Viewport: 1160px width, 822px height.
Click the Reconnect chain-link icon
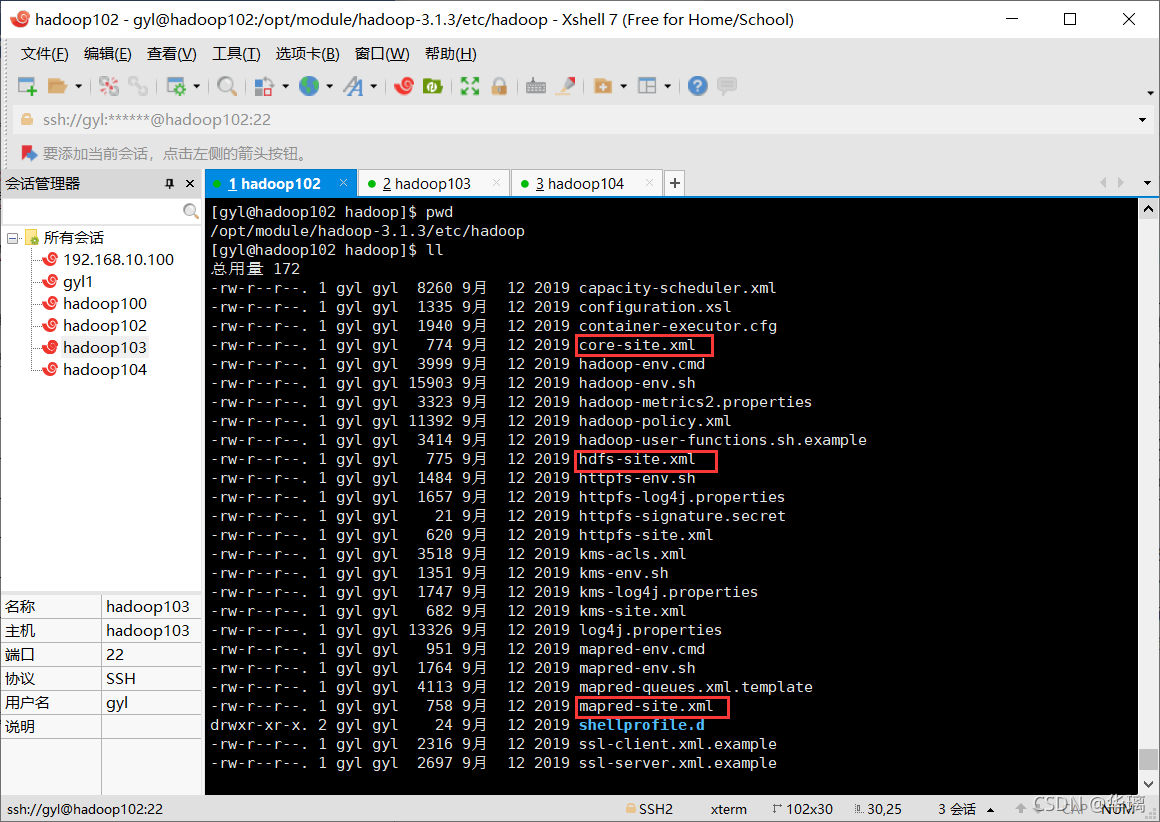point(138,86)
